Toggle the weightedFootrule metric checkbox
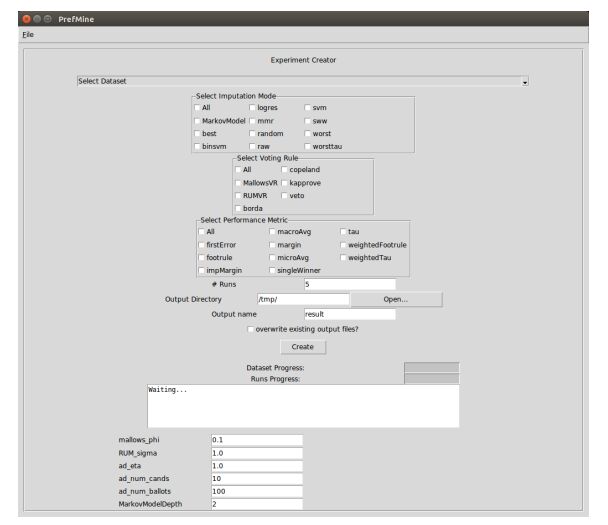The width and height of the screenshot is (608, 525). click(344, 244)
